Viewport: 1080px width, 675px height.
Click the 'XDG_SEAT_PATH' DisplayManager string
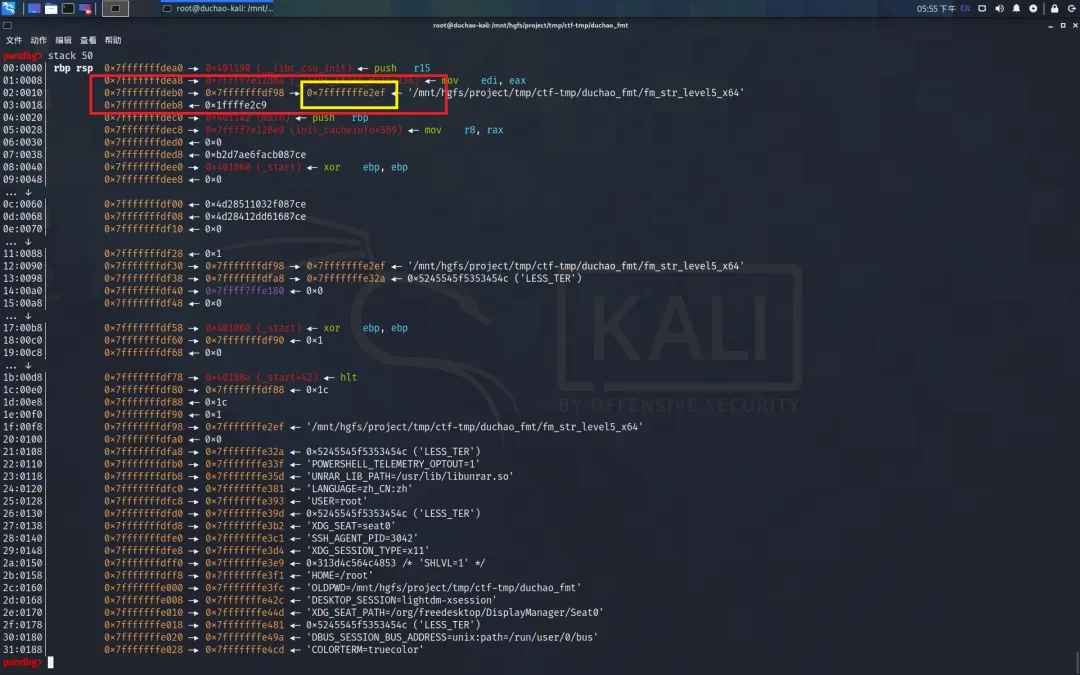455,612
